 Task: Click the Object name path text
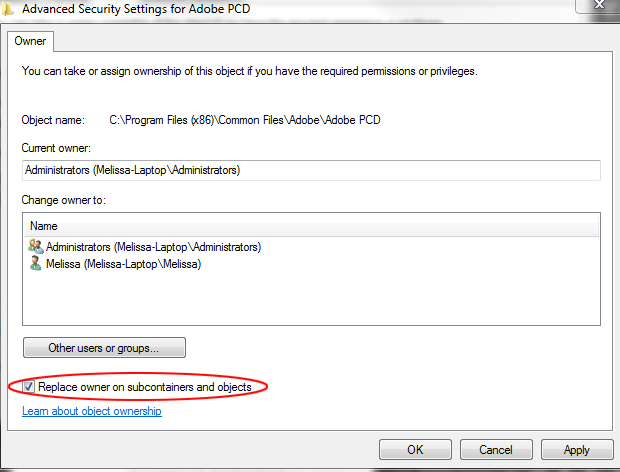245,120
